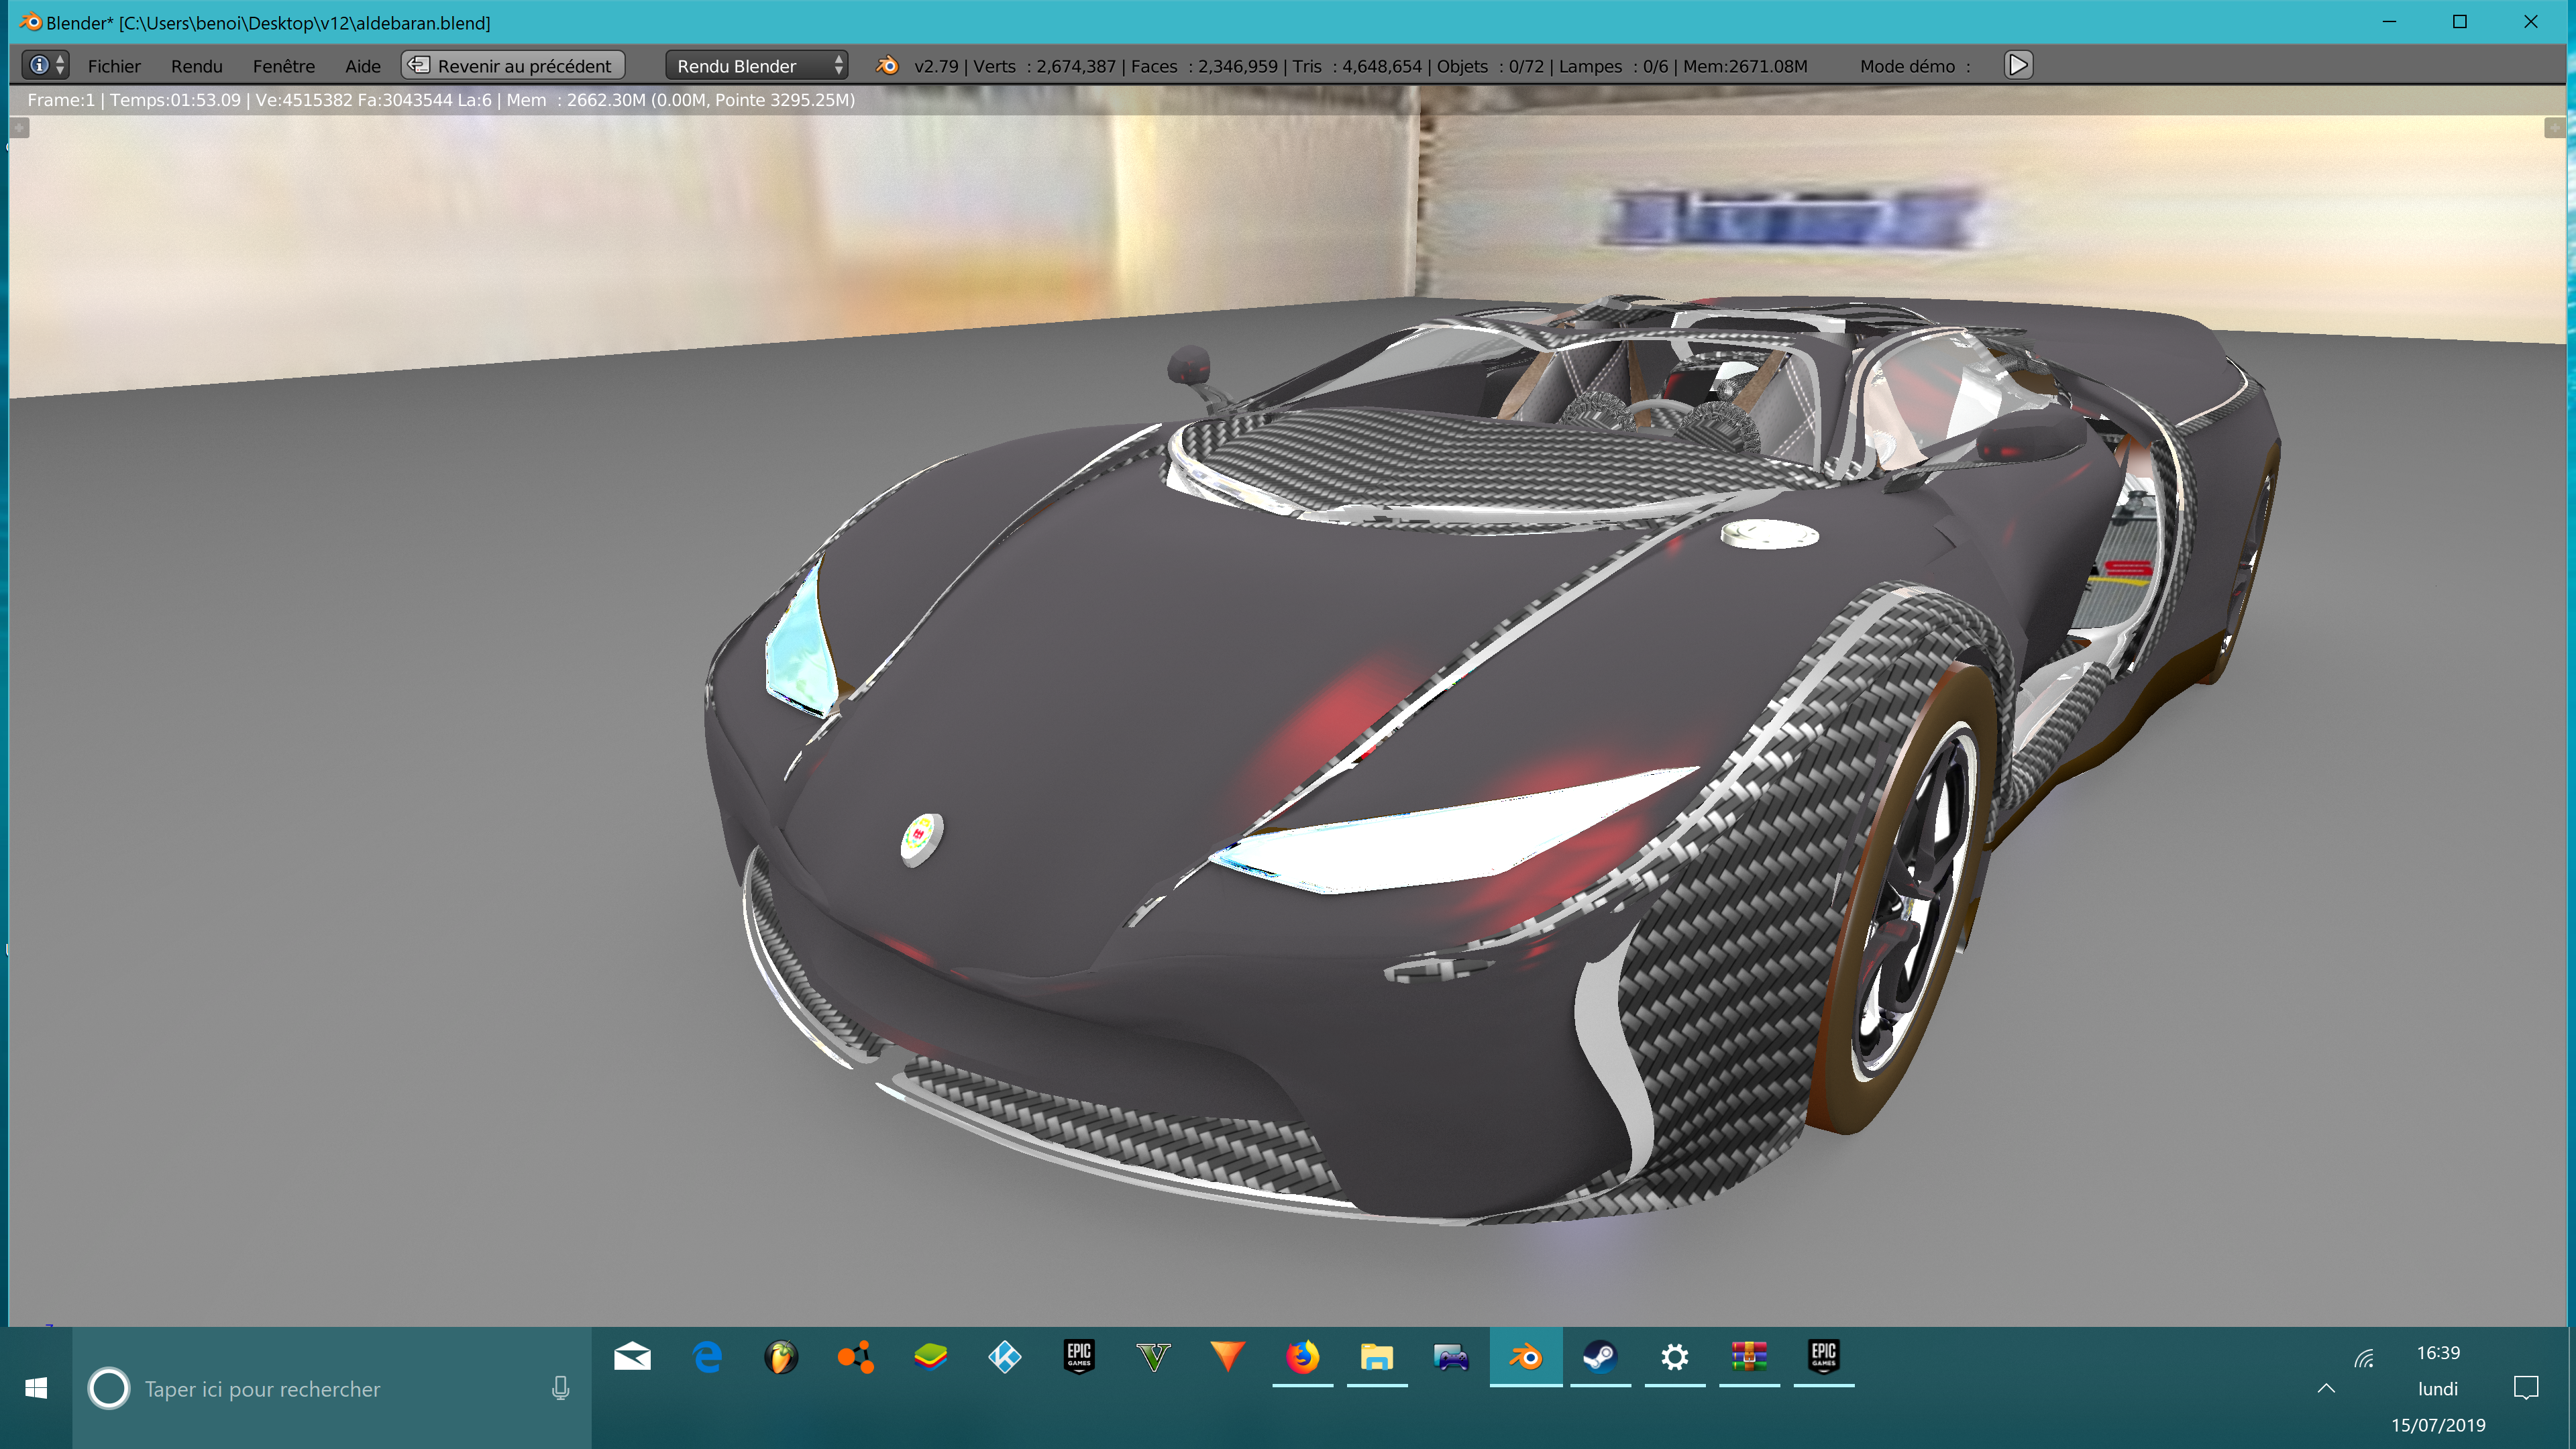Click the window title aldebaran.blend path
The image size is (2576, 1449).
pos(304,22)
